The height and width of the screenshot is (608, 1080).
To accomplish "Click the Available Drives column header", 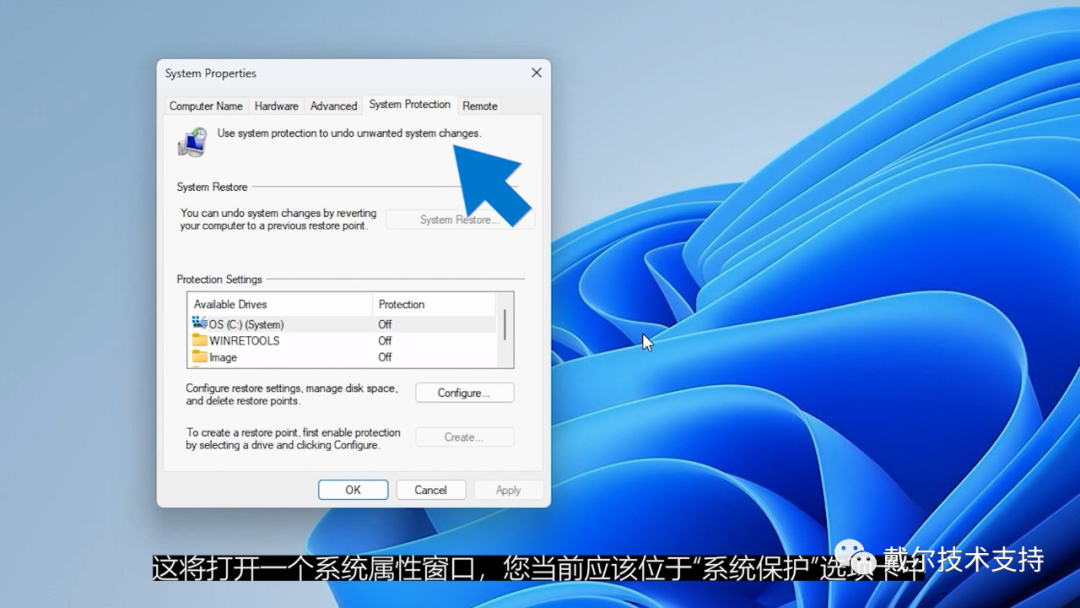I will pyautogui.click(x=280, y=304).
